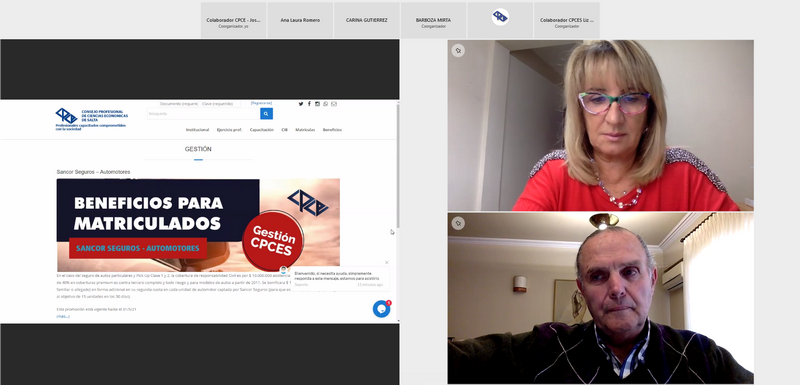Pin the man's video tile
Viewport: 800px width, 385px height.
tap(458, 223)
